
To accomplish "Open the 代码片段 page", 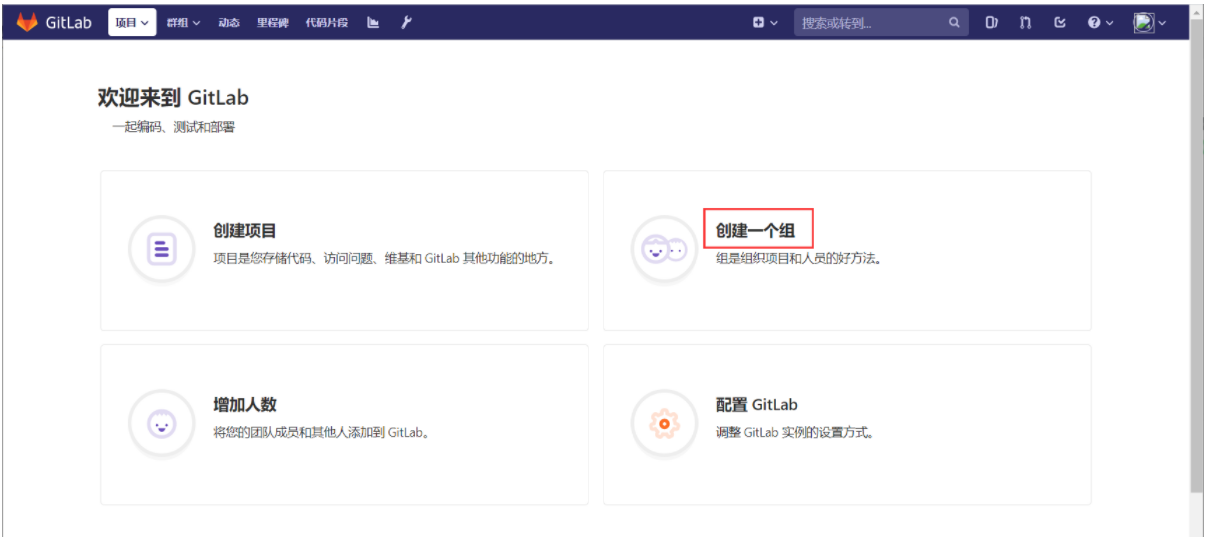I will coord(327,22).
